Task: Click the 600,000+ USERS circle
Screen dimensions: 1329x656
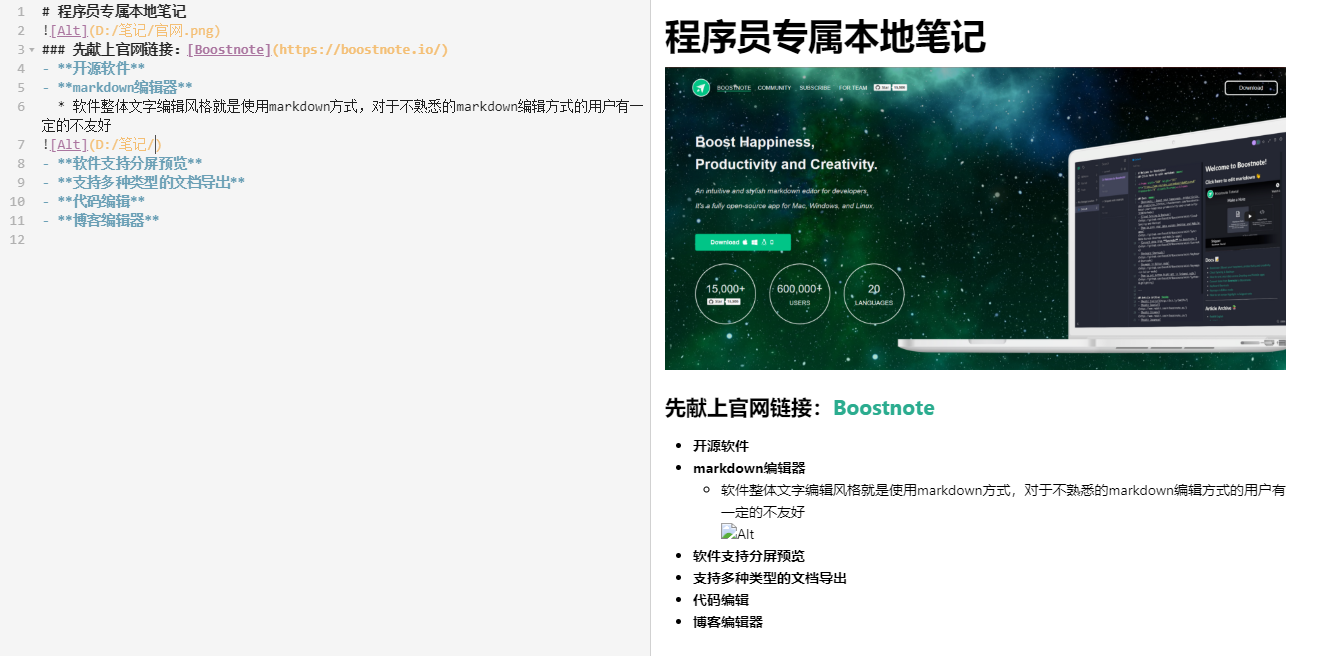Action: (798, 293)
